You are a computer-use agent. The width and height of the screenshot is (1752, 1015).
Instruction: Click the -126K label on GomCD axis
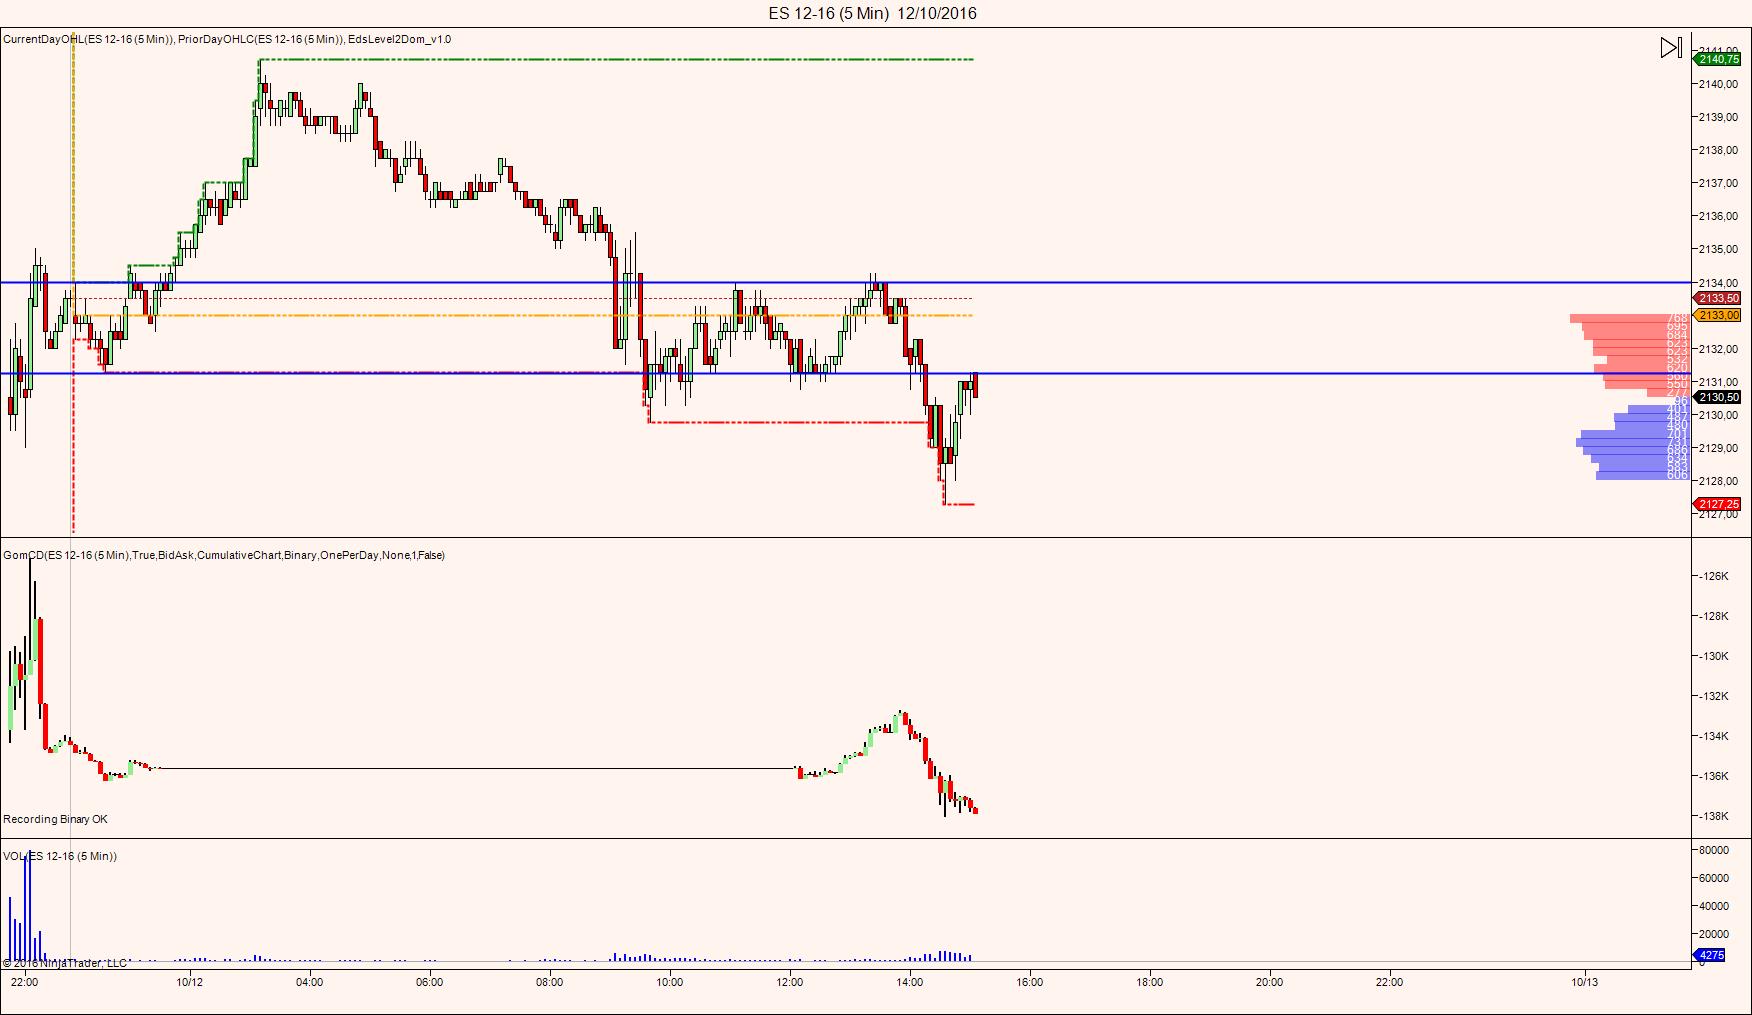coord(1714,576)
